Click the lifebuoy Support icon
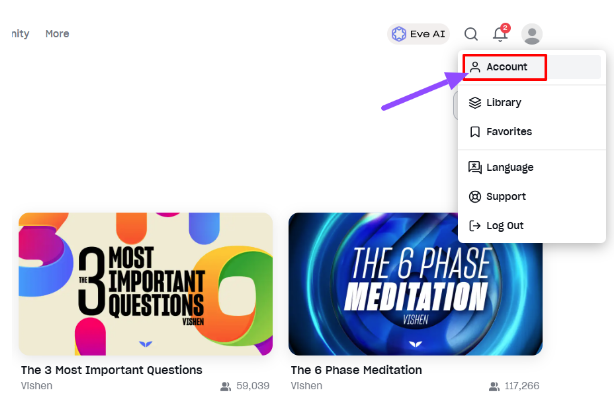The image size is (616, 401). click(x=475, y=196)
